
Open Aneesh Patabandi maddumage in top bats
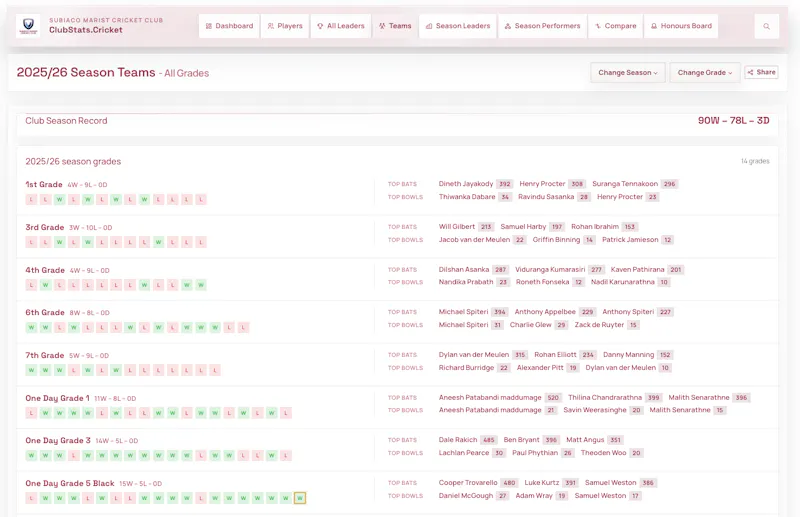click(x=490, y=398)
